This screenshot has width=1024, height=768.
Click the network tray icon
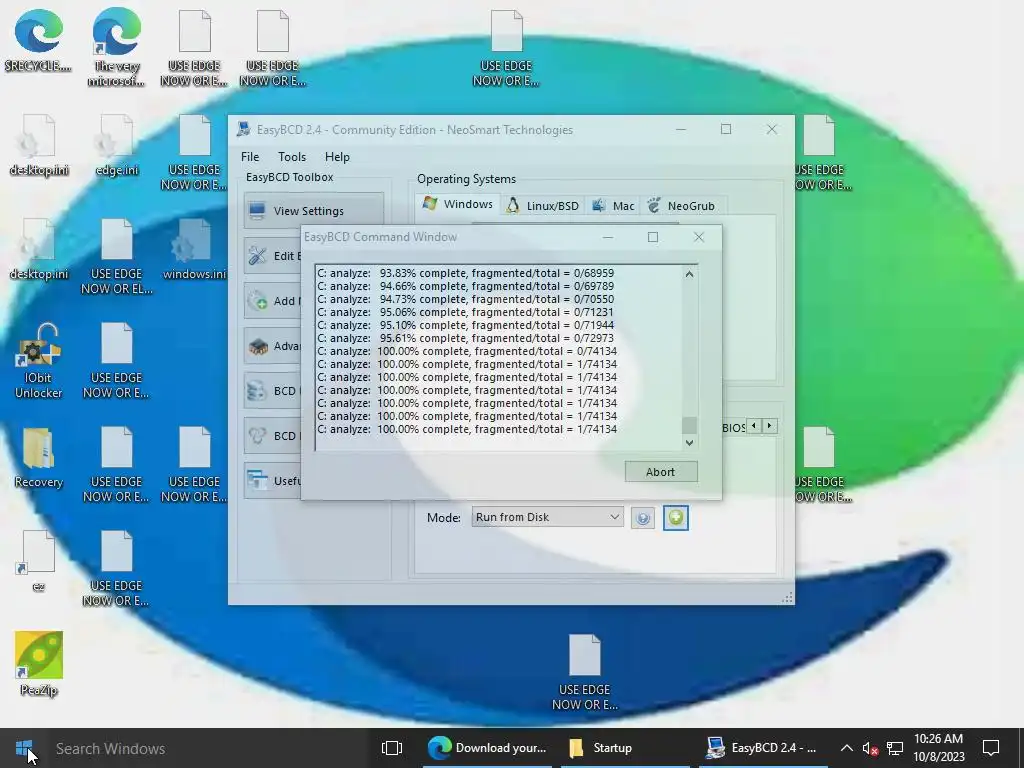tap(895, 748)
